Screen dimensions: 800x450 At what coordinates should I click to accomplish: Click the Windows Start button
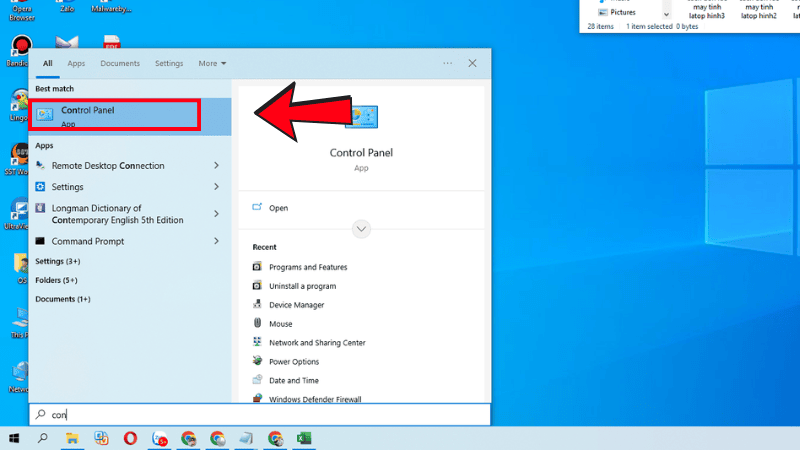tap(14, 438)
